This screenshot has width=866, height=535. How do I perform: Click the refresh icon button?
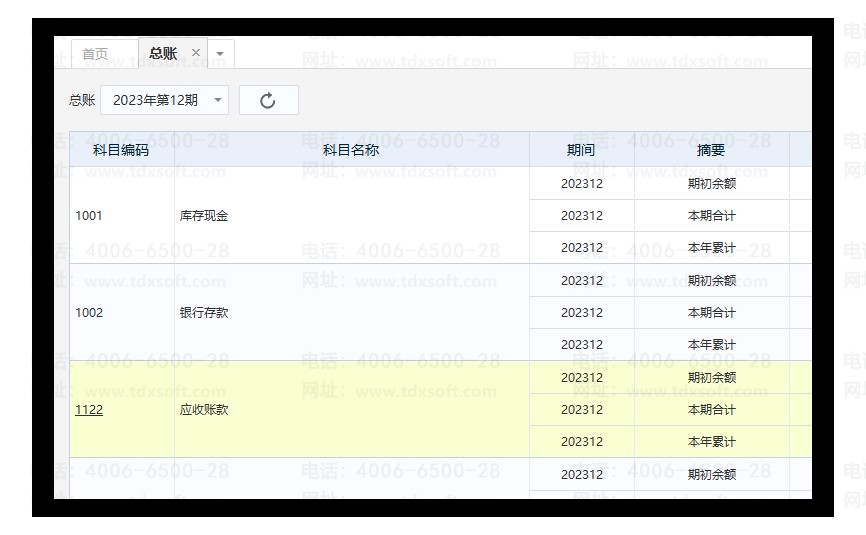pyautogui.click(x=268, y=100)
